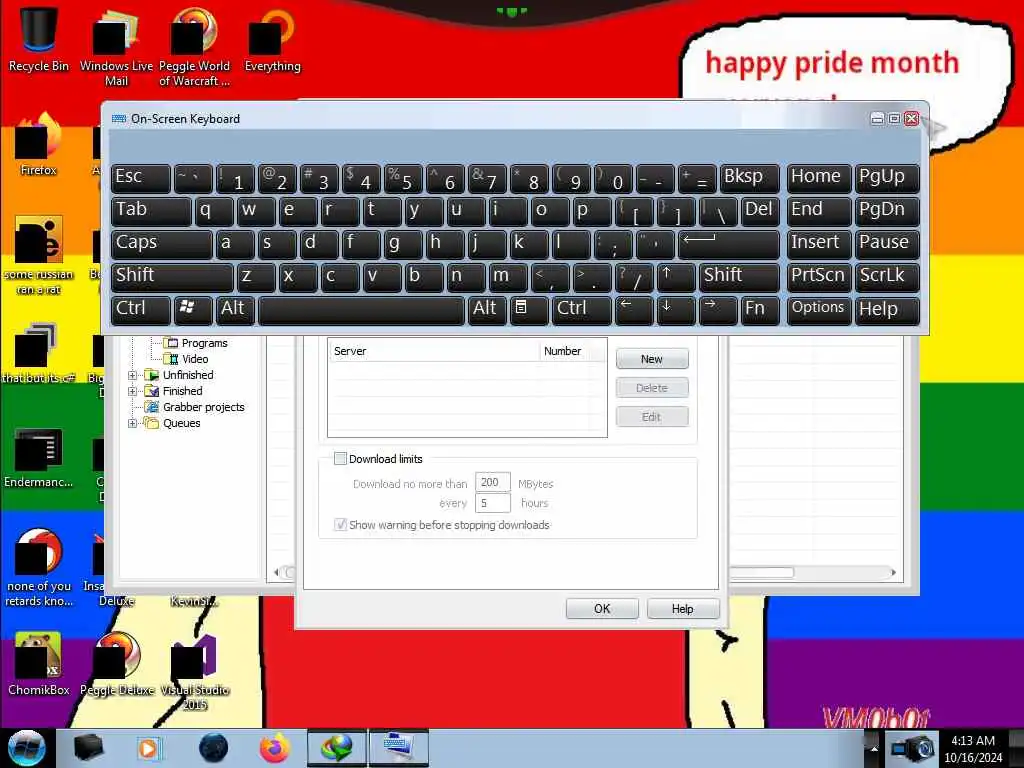Toggle the left Shift key
1024x768 pixels.
(172, 277)
